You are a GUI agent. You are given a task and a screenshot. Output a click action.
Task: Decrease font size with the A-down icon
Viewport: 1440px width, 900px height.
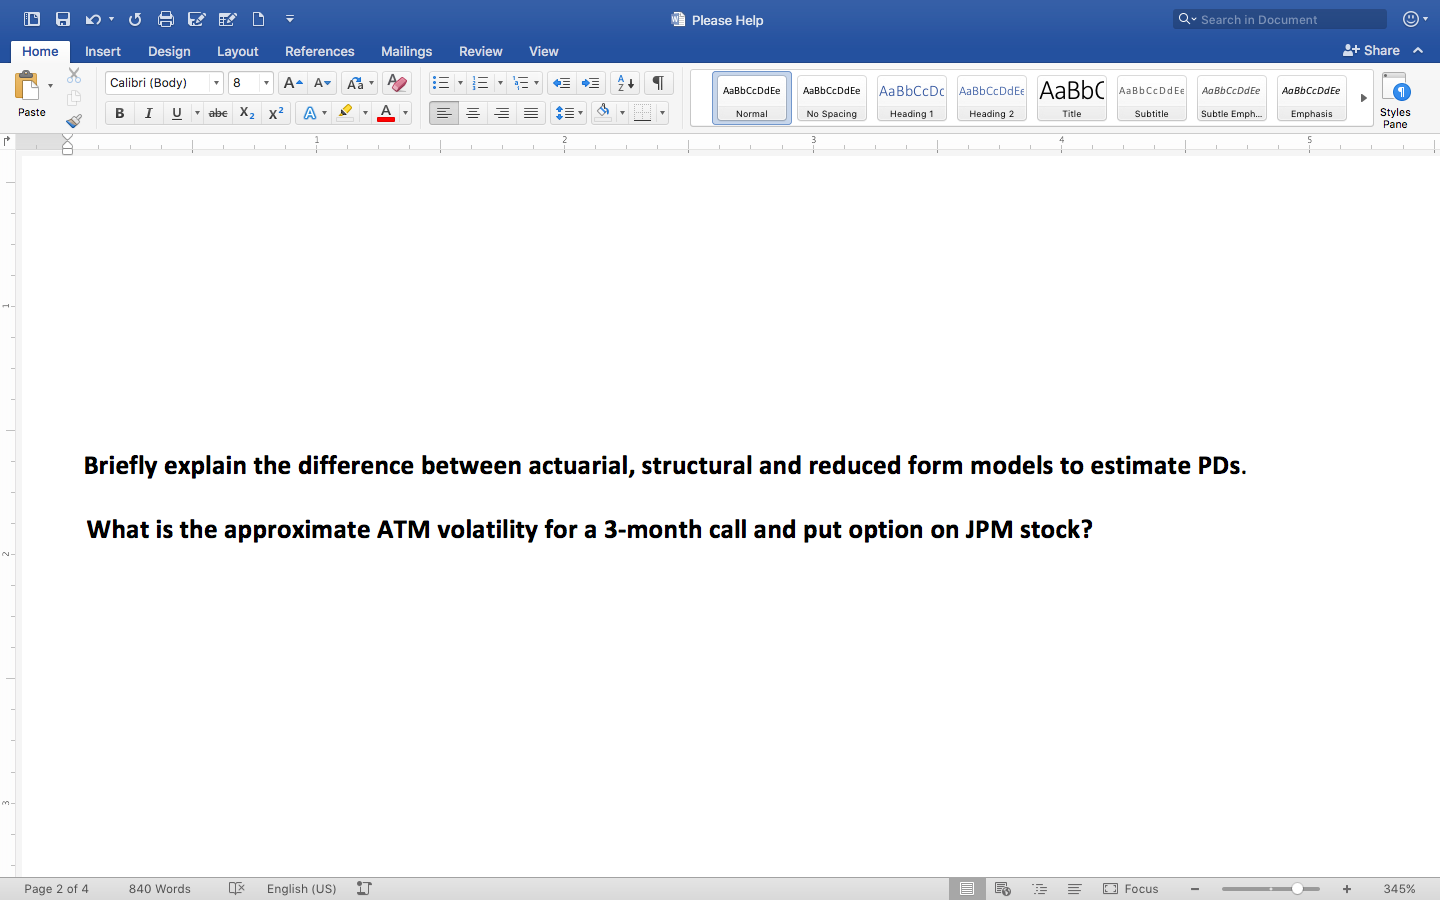(x=322, y=83)
